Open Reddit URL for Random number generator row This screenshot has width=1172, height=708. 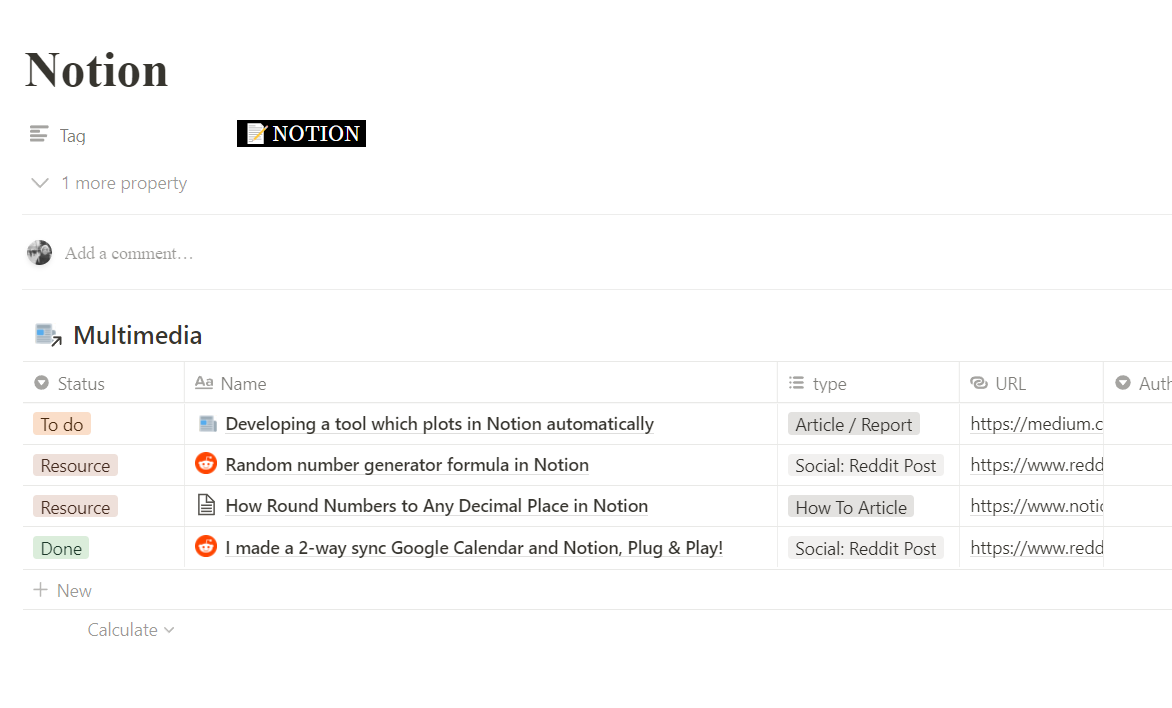[1037, 465]
